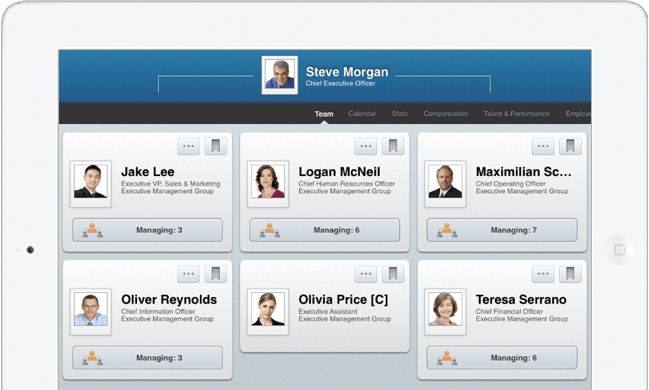This screenshot has height=390, width=649.
Task: Click the Chief Human Resources Officer title
Action: 346,184
